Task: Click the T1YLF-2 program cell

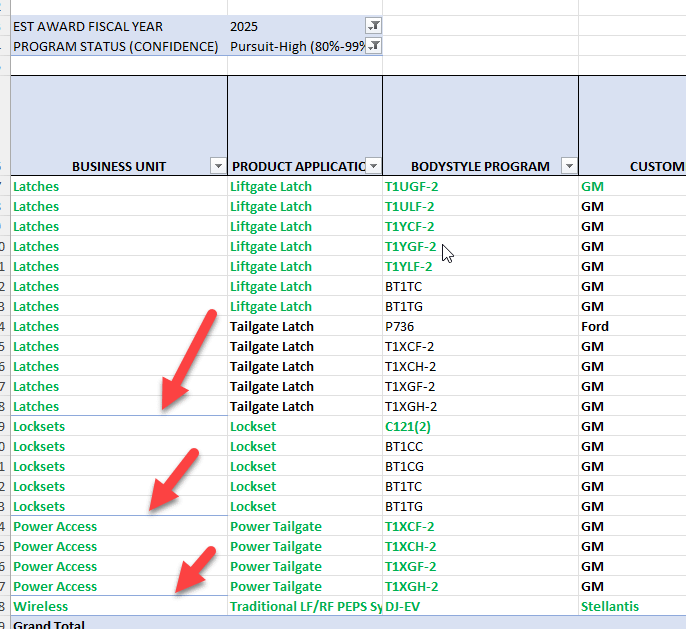Action: point(409,266)
